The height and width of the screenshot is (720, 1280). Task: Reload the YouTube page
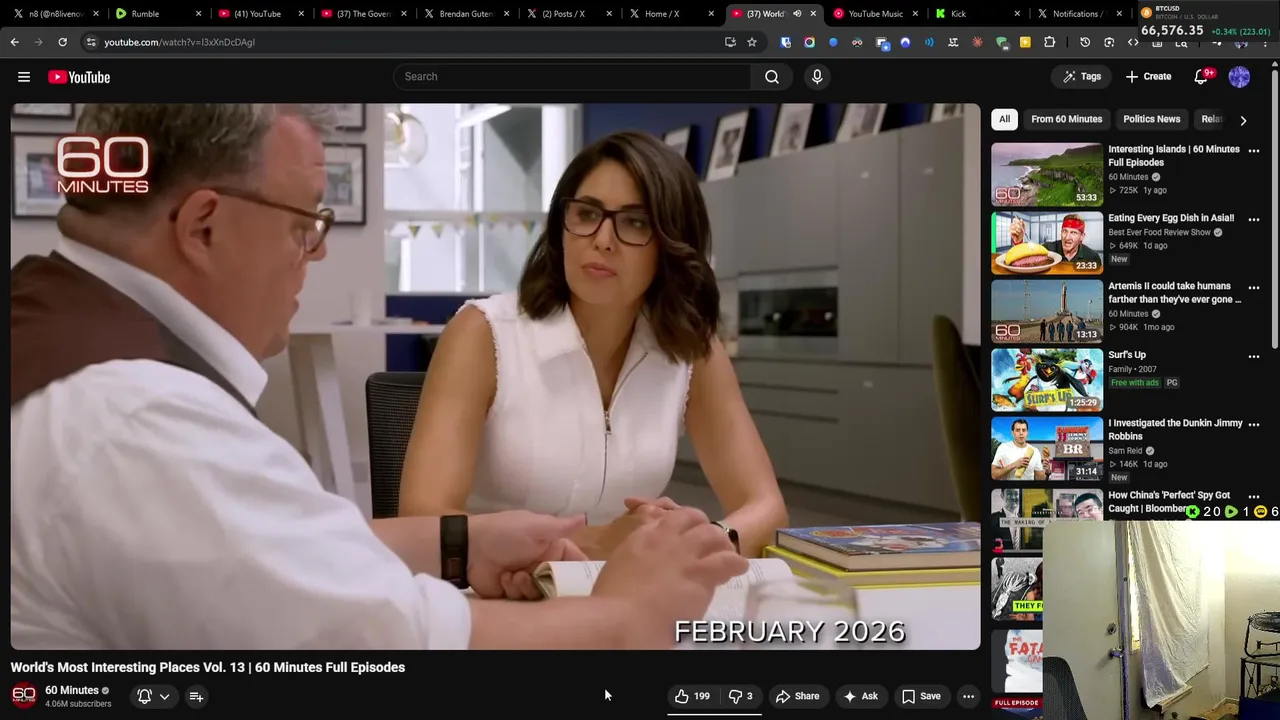pyautogui.click(x=62, y=42)
